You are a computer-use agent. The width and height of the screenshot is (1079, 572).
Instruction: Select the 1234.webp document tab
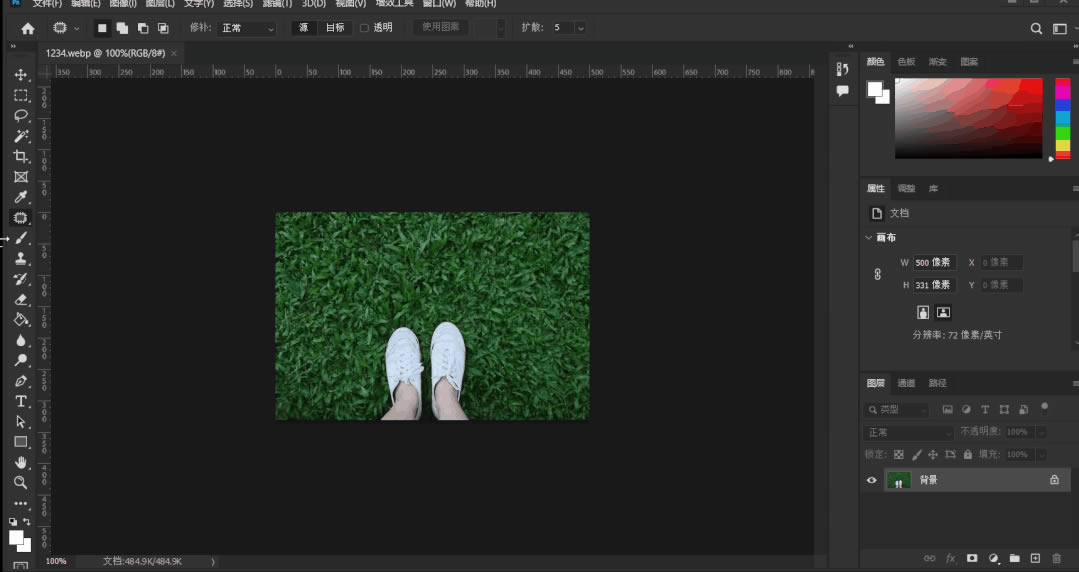click(x=105, y=53)
